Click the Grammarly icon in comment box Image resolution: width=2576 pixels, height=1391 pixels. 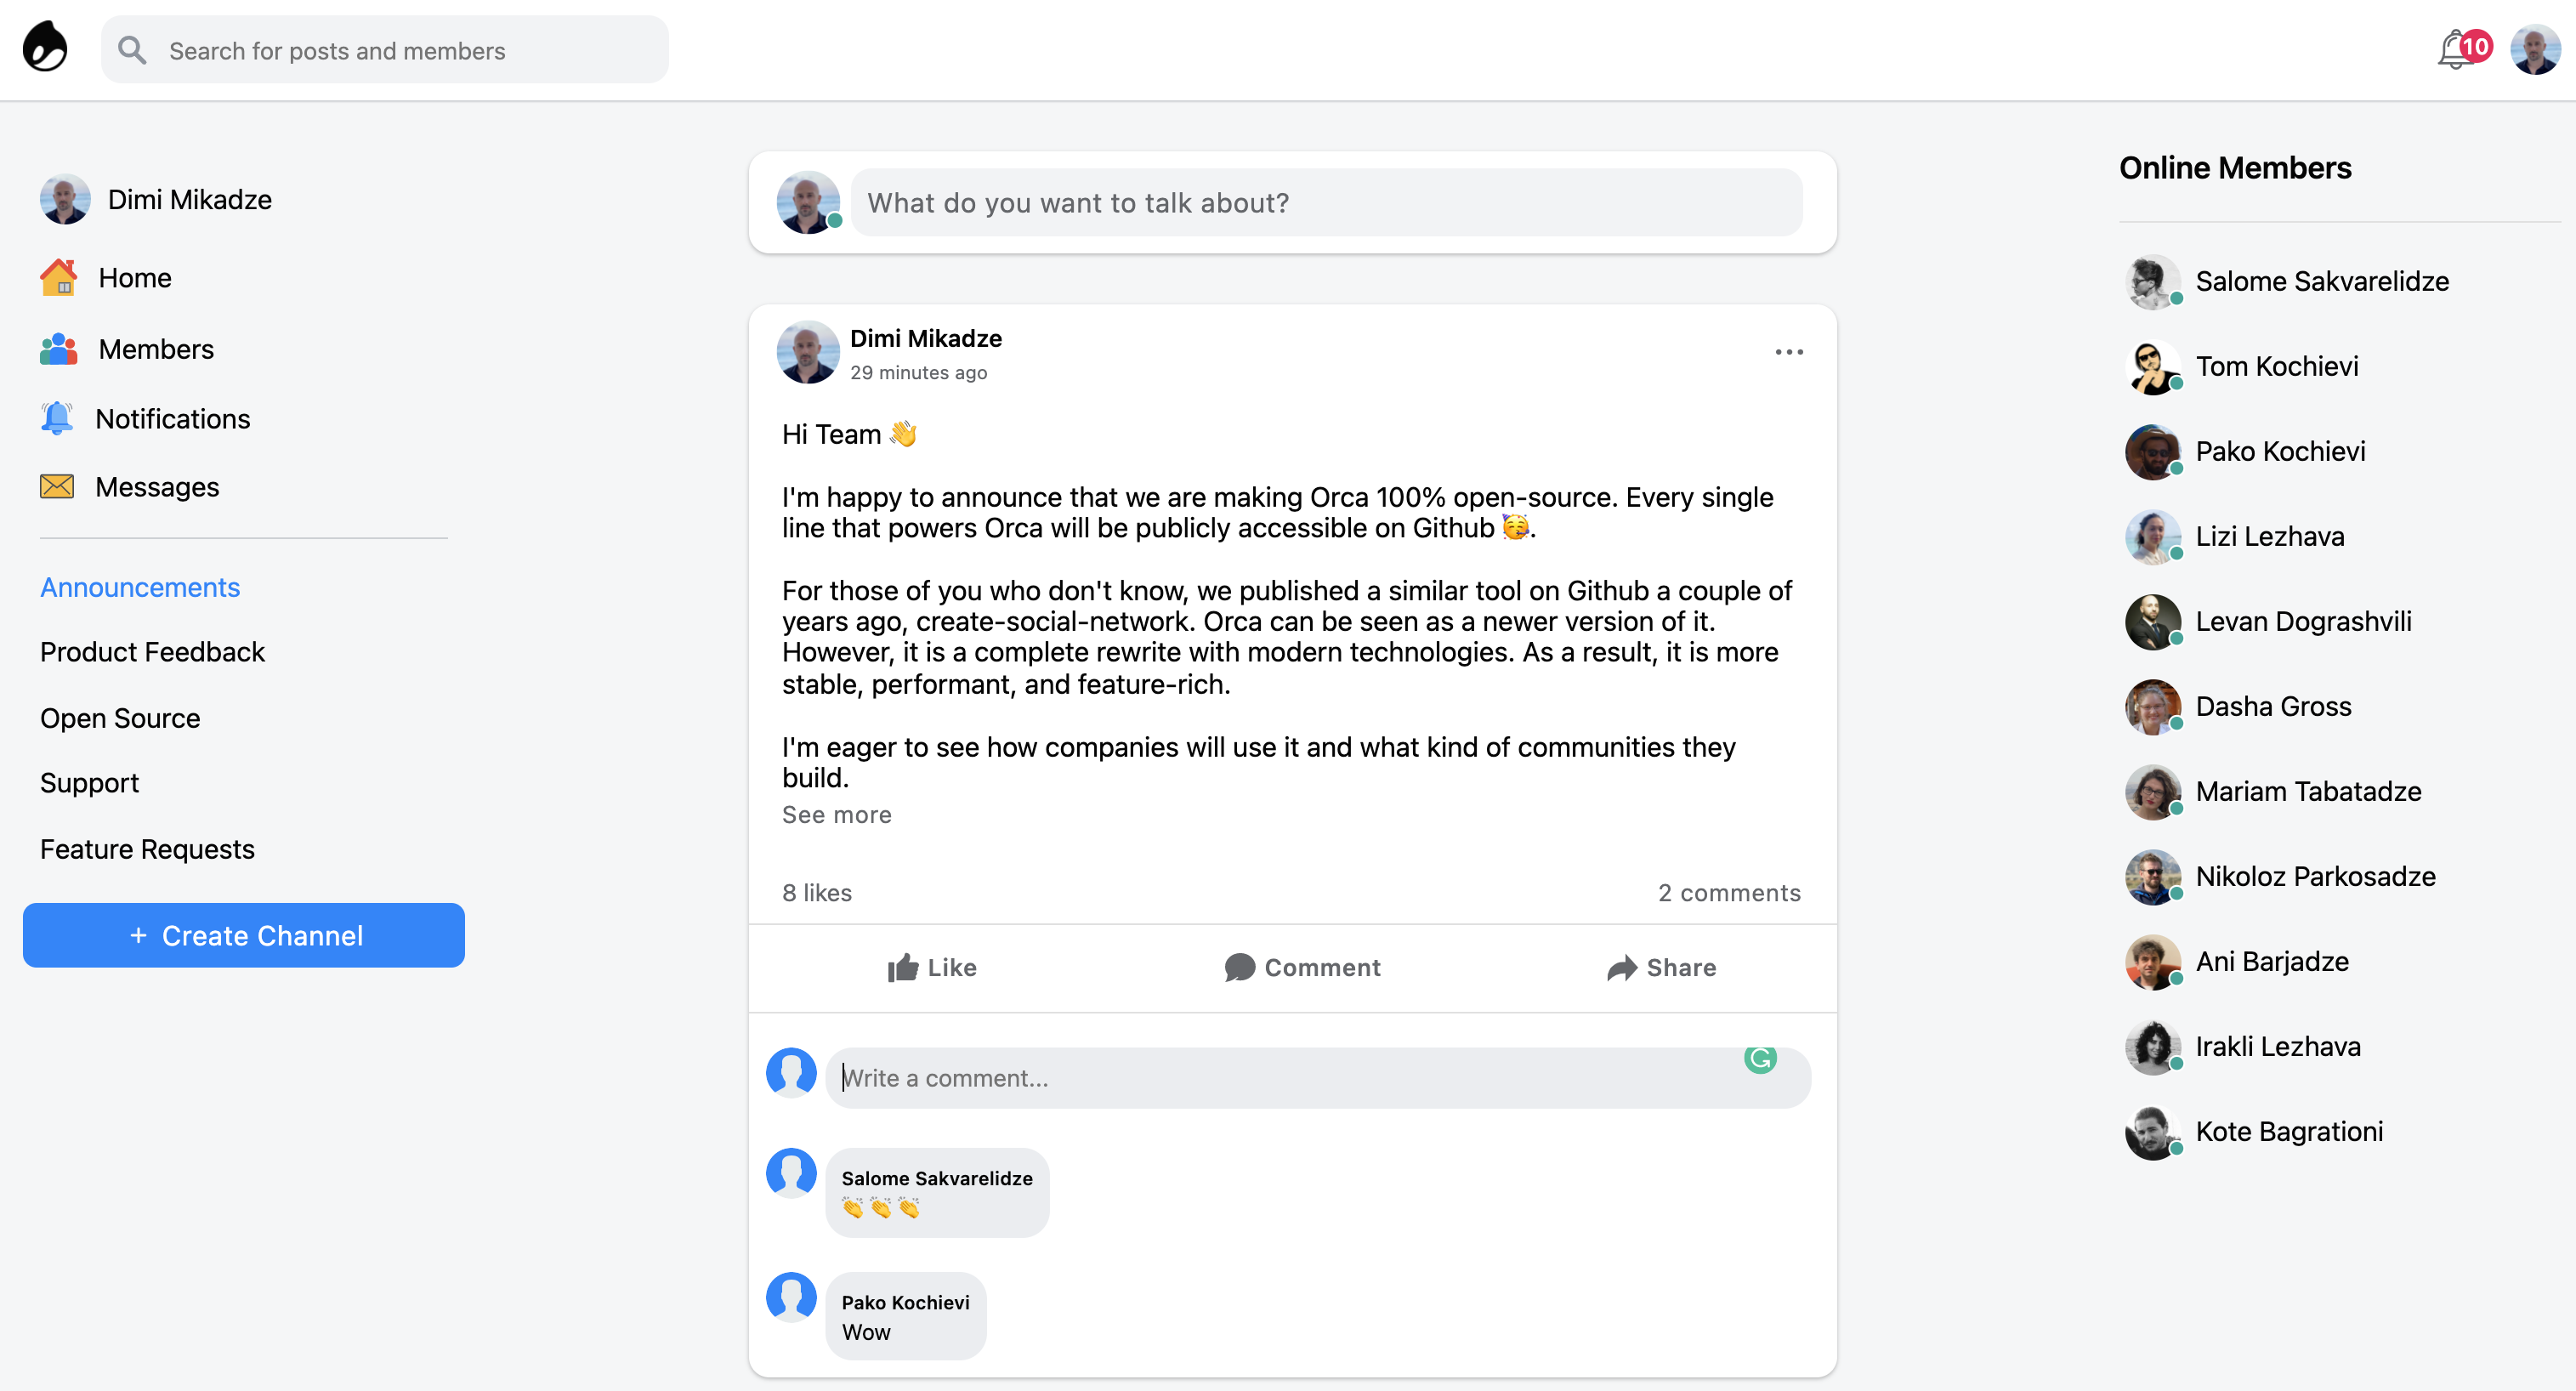click(1761, 1060)
